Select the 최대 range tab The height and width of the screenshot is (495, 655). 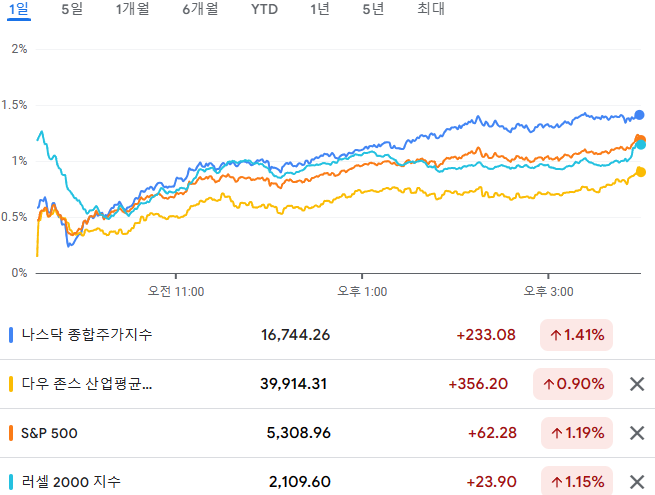click(431, 9)
